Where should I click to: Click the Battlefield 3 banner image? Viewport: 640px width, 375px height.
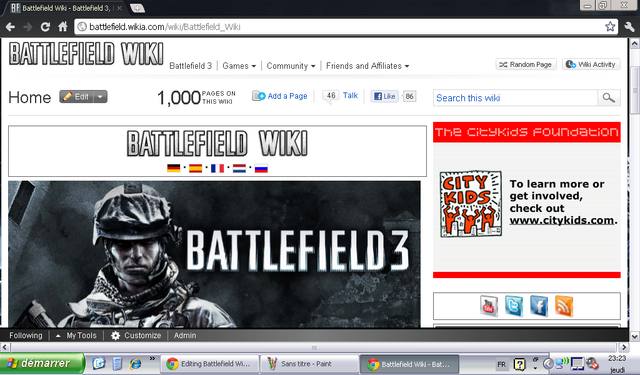[x=214, y=254]
